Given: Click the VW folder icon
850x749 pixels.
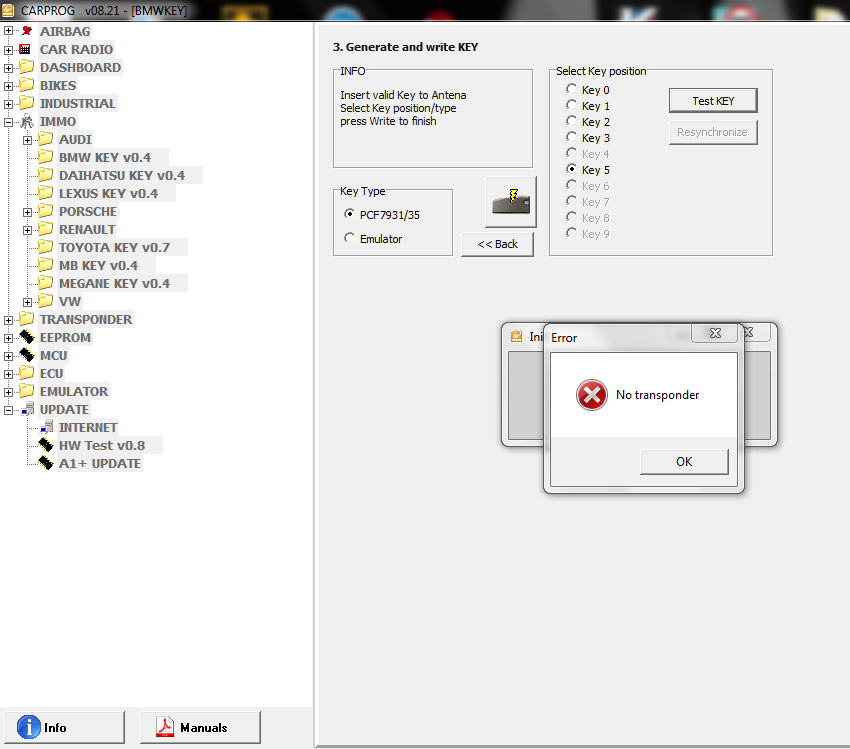Looking at the screenshot, I should [x=46, y=300].
